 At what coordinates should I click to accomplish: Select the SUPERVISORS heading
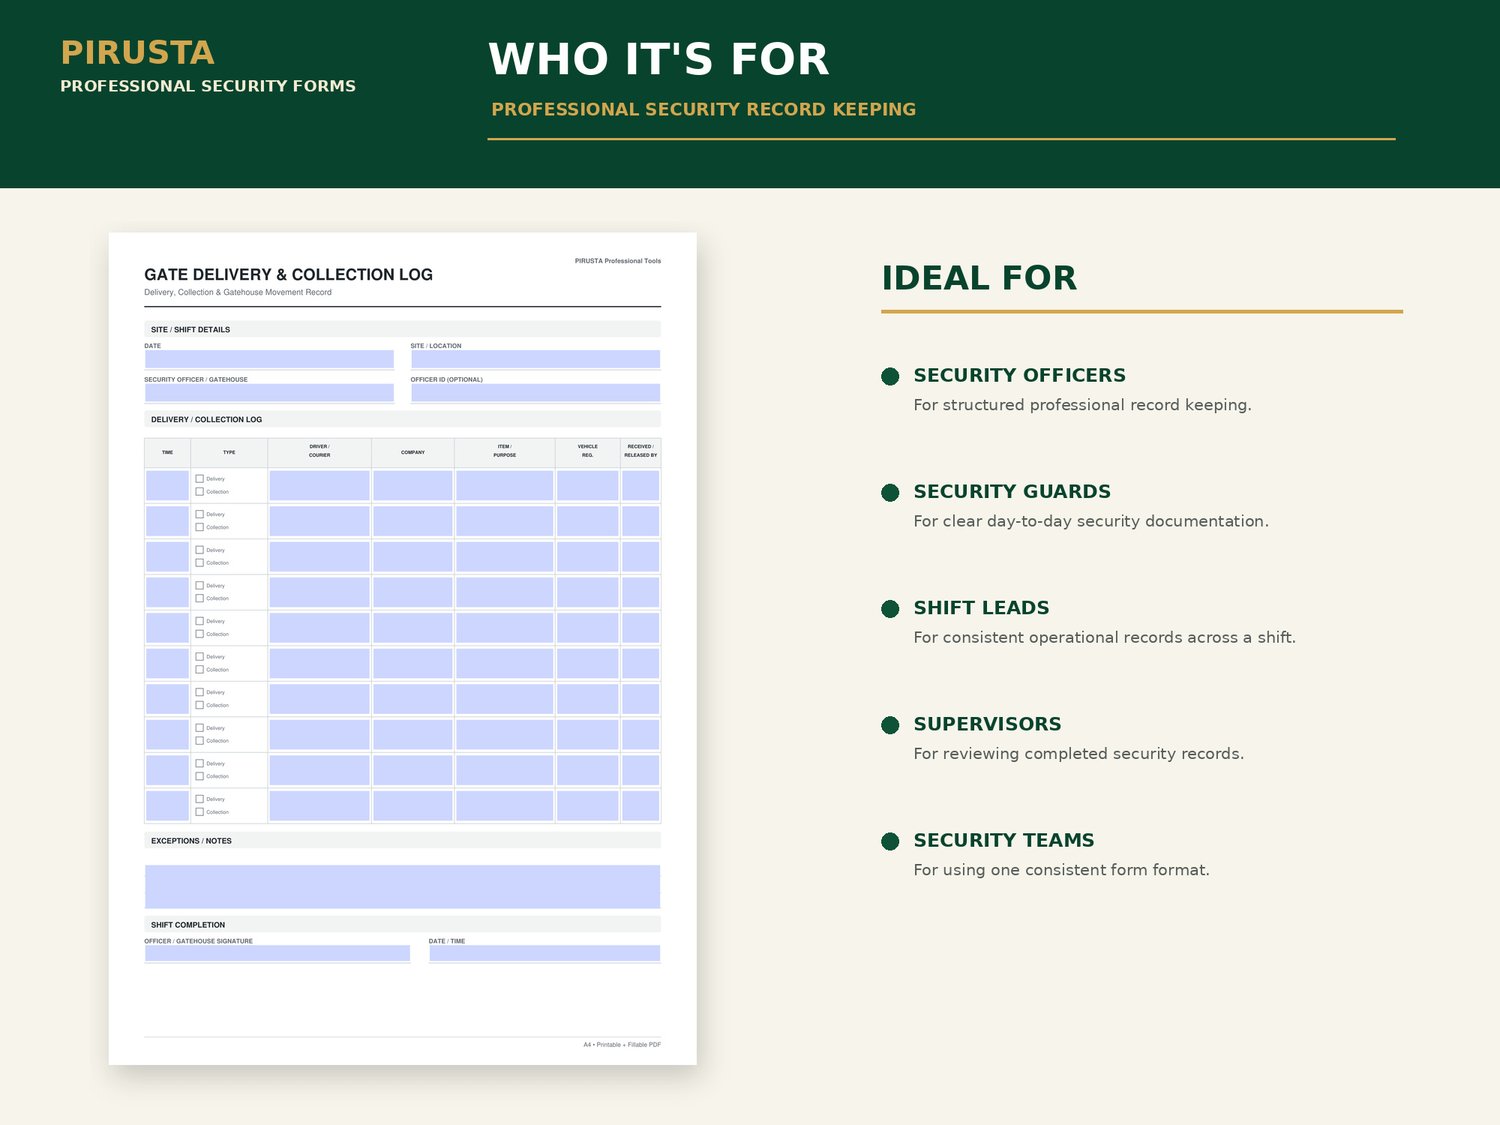coord(987,724)
